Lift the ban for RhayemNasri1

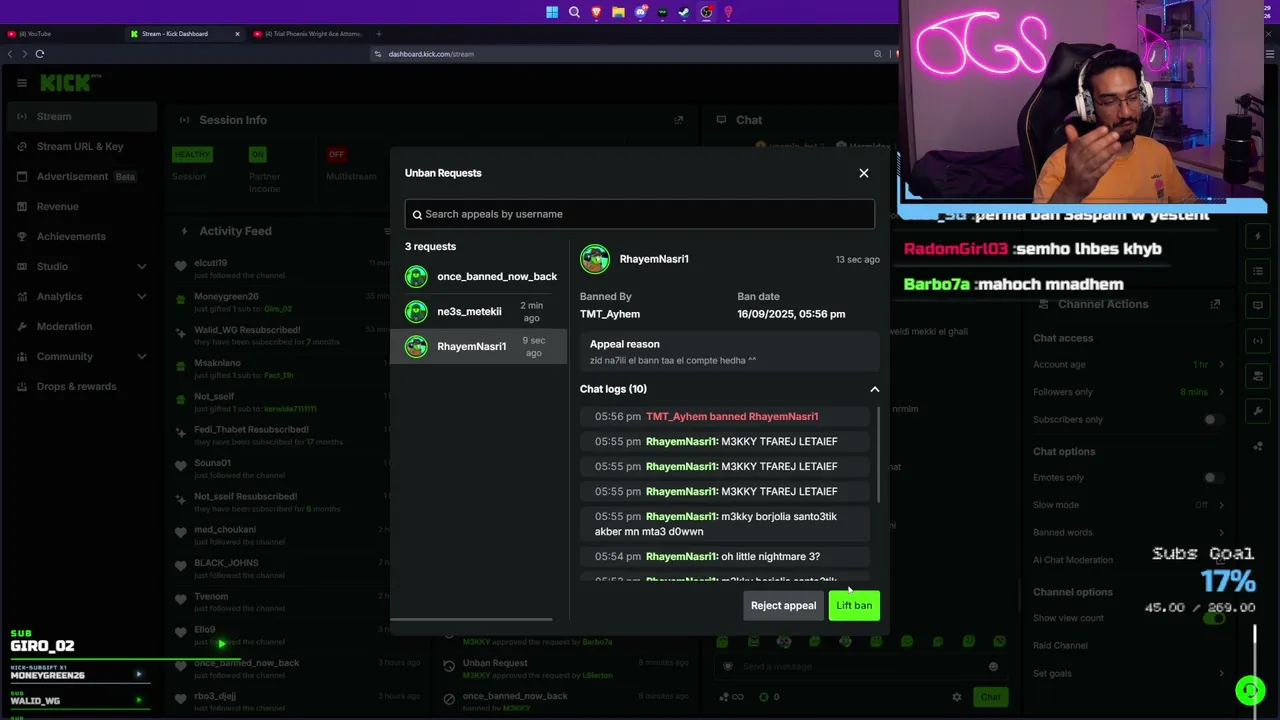(854, 605)
